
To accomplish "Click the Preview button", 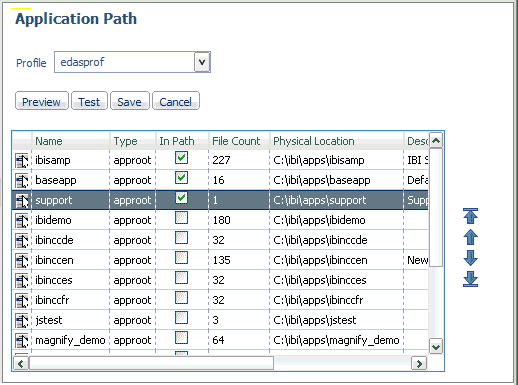I will (42, 101).
